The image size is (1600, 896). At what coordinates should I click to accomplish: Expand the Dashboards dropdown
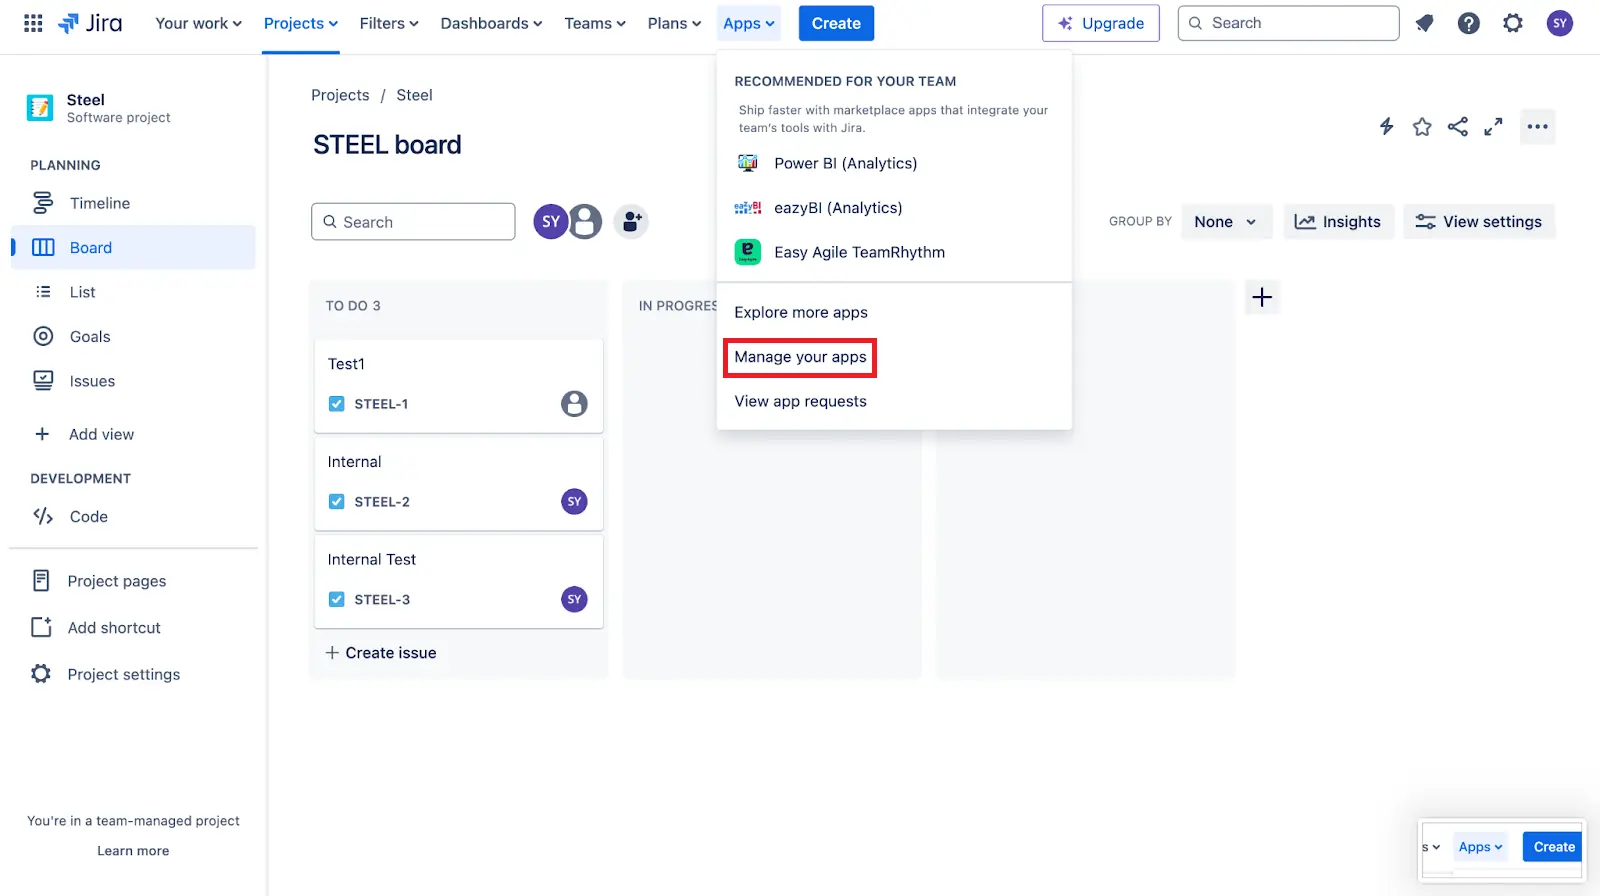pos(491,23)
